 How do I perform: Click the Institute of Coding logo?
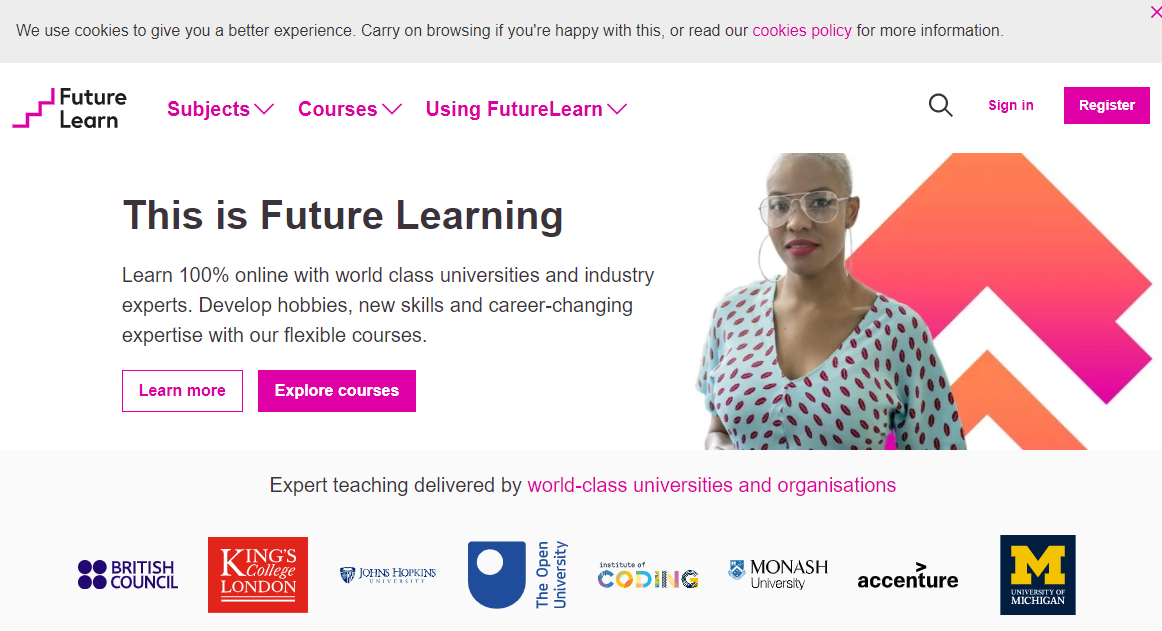(647, 575)
